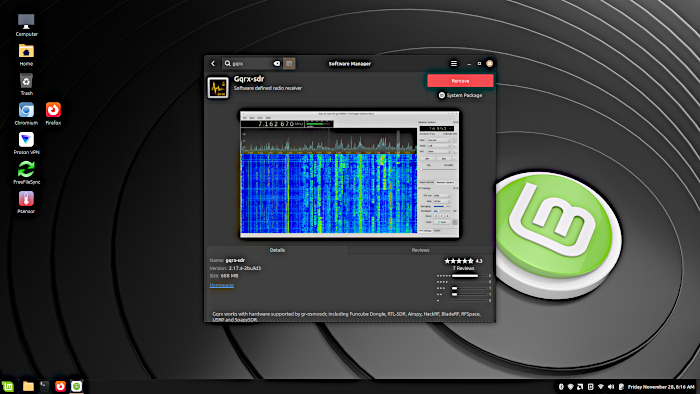Open Computer desktop icon
This screenshot has width=700, height=394.
[26, 25]
